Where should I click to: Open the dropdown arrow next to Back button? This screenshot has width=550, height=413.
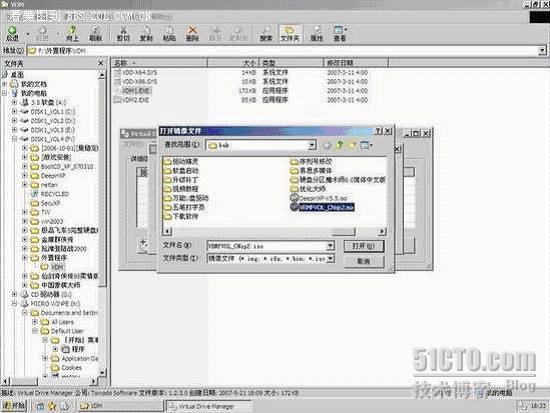tap(28, 34)
